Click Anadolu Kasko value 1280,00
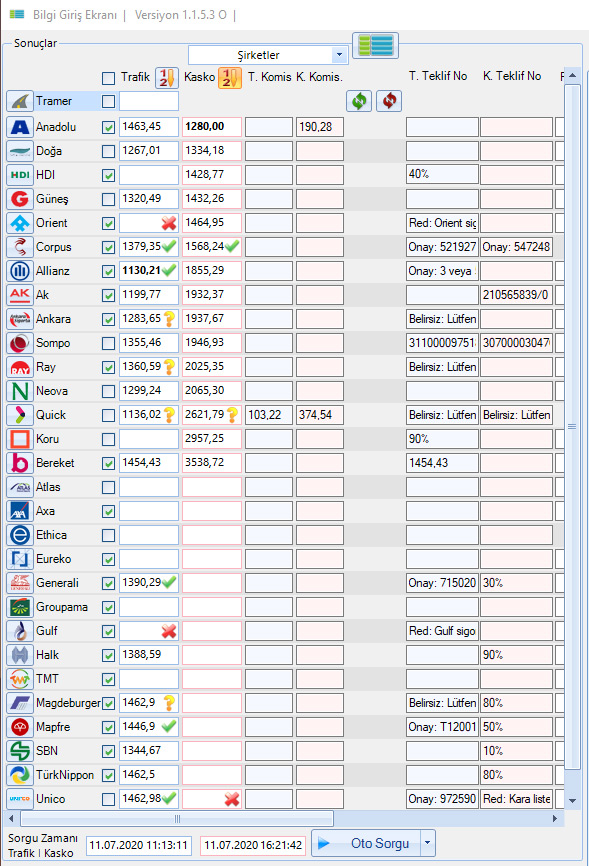The height and width of the screenshot is (866, 589). tap(212, 127)
